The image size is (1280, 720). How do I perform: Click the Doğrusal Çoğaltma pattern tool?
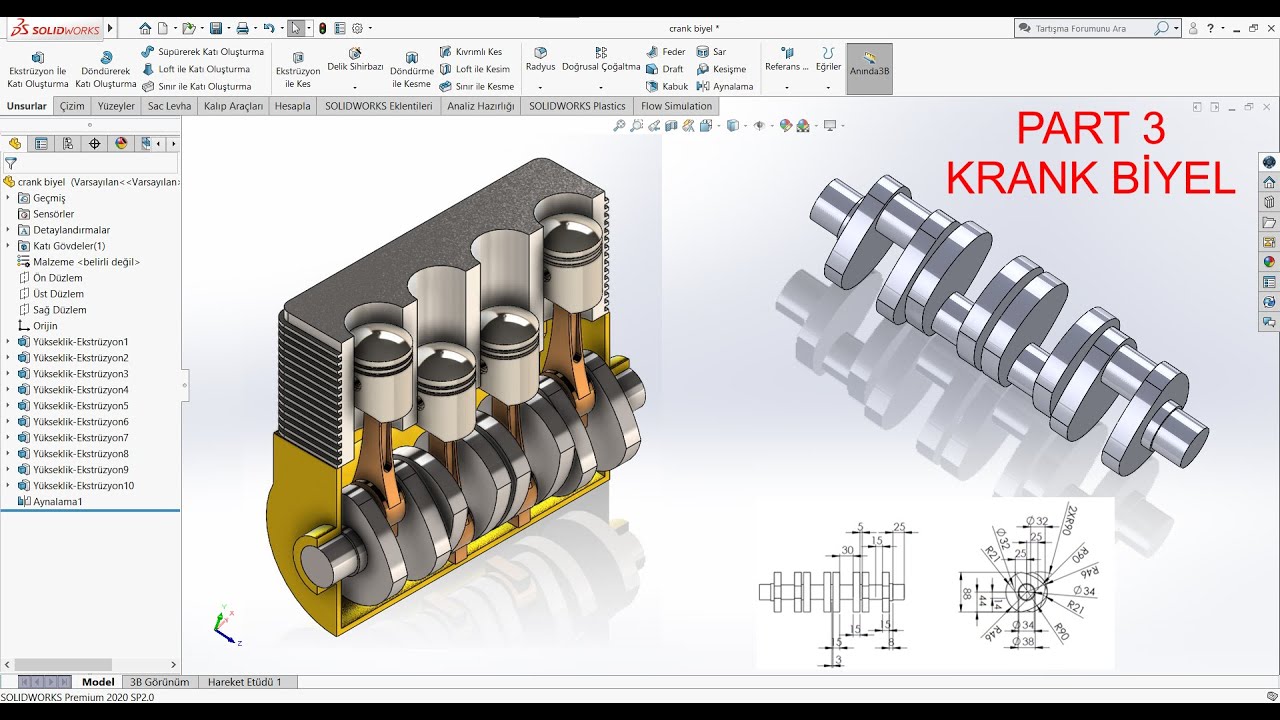tap(601, 59)
